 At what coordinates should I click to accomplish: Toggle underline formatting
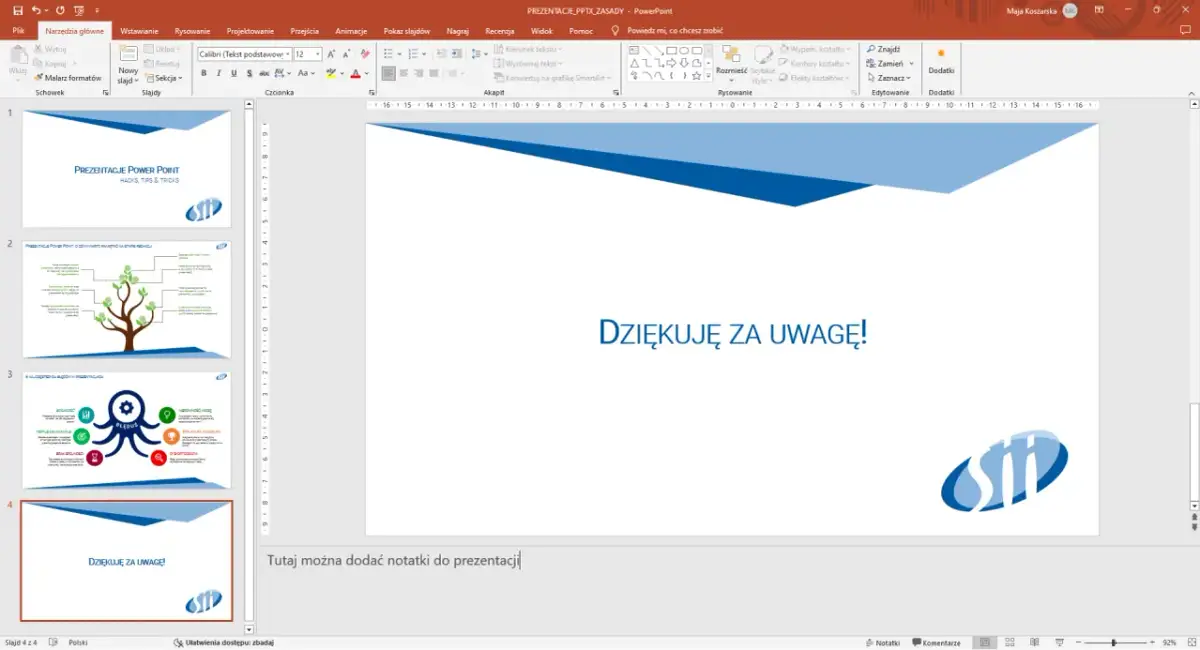(232, 73)
